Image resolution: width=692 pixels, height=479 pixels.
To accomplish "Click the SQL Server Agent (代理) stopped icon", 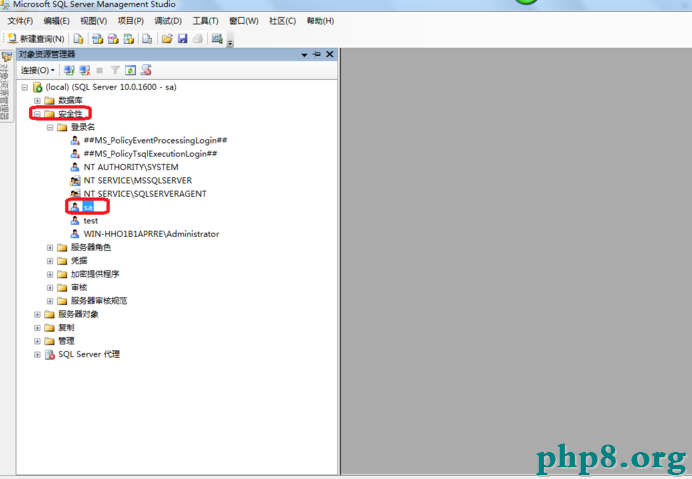I will point(50,355).
